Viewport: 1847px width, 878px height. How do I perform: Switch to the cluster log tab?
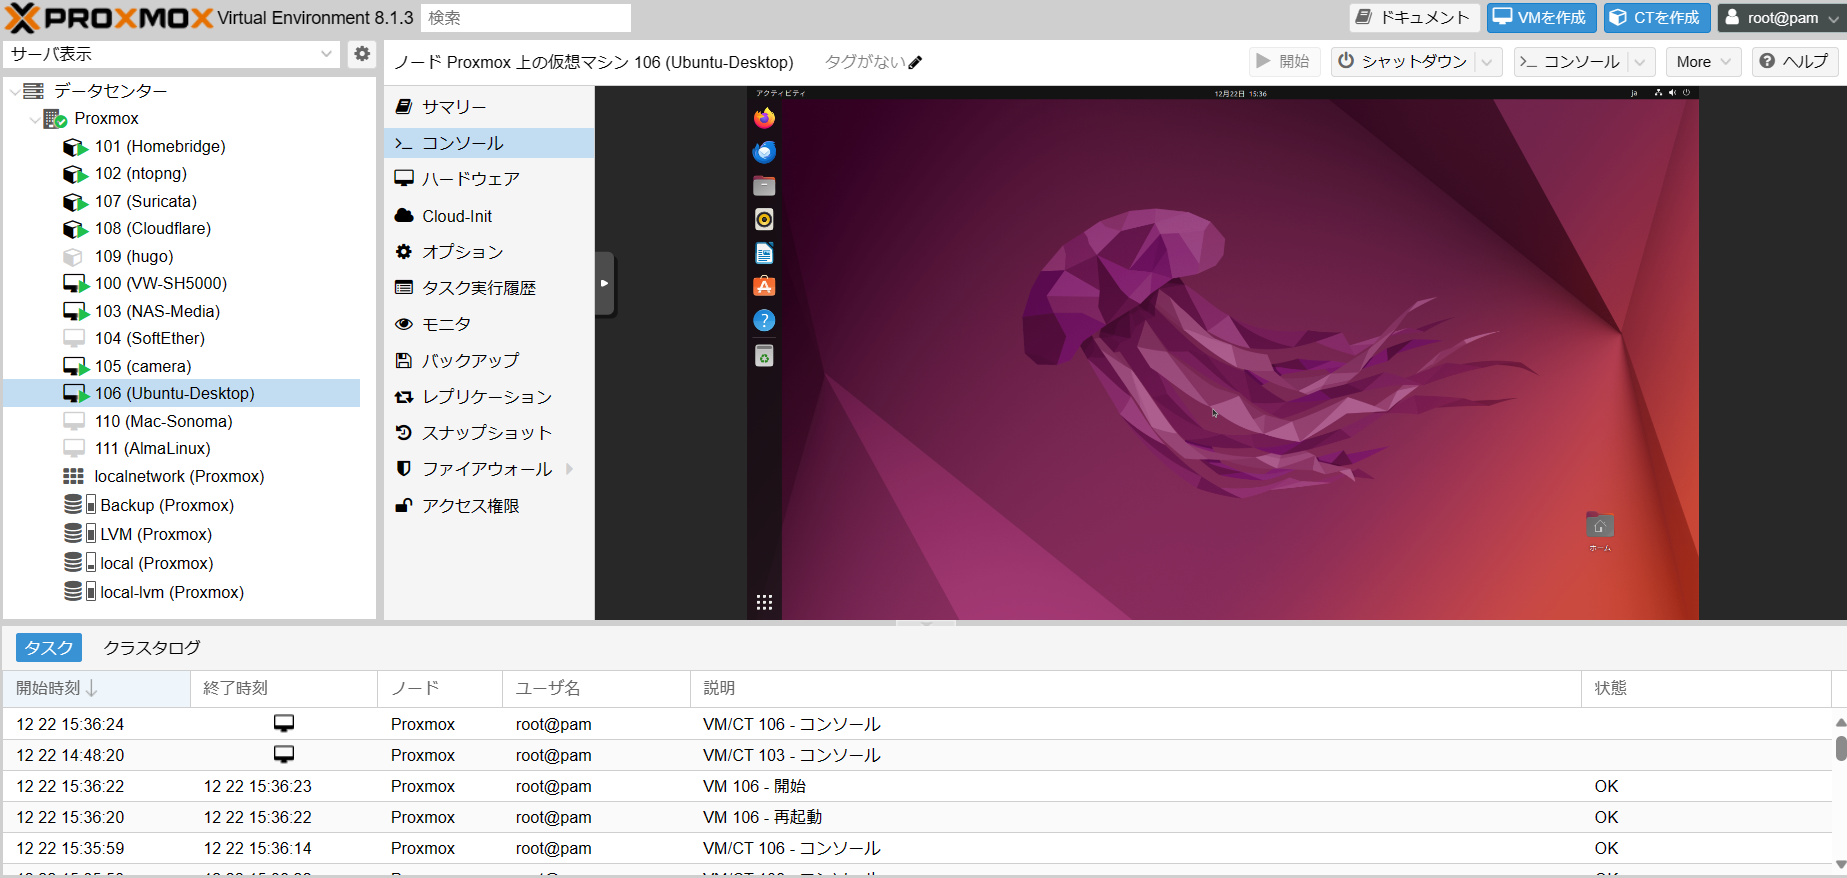coord(152,648)
